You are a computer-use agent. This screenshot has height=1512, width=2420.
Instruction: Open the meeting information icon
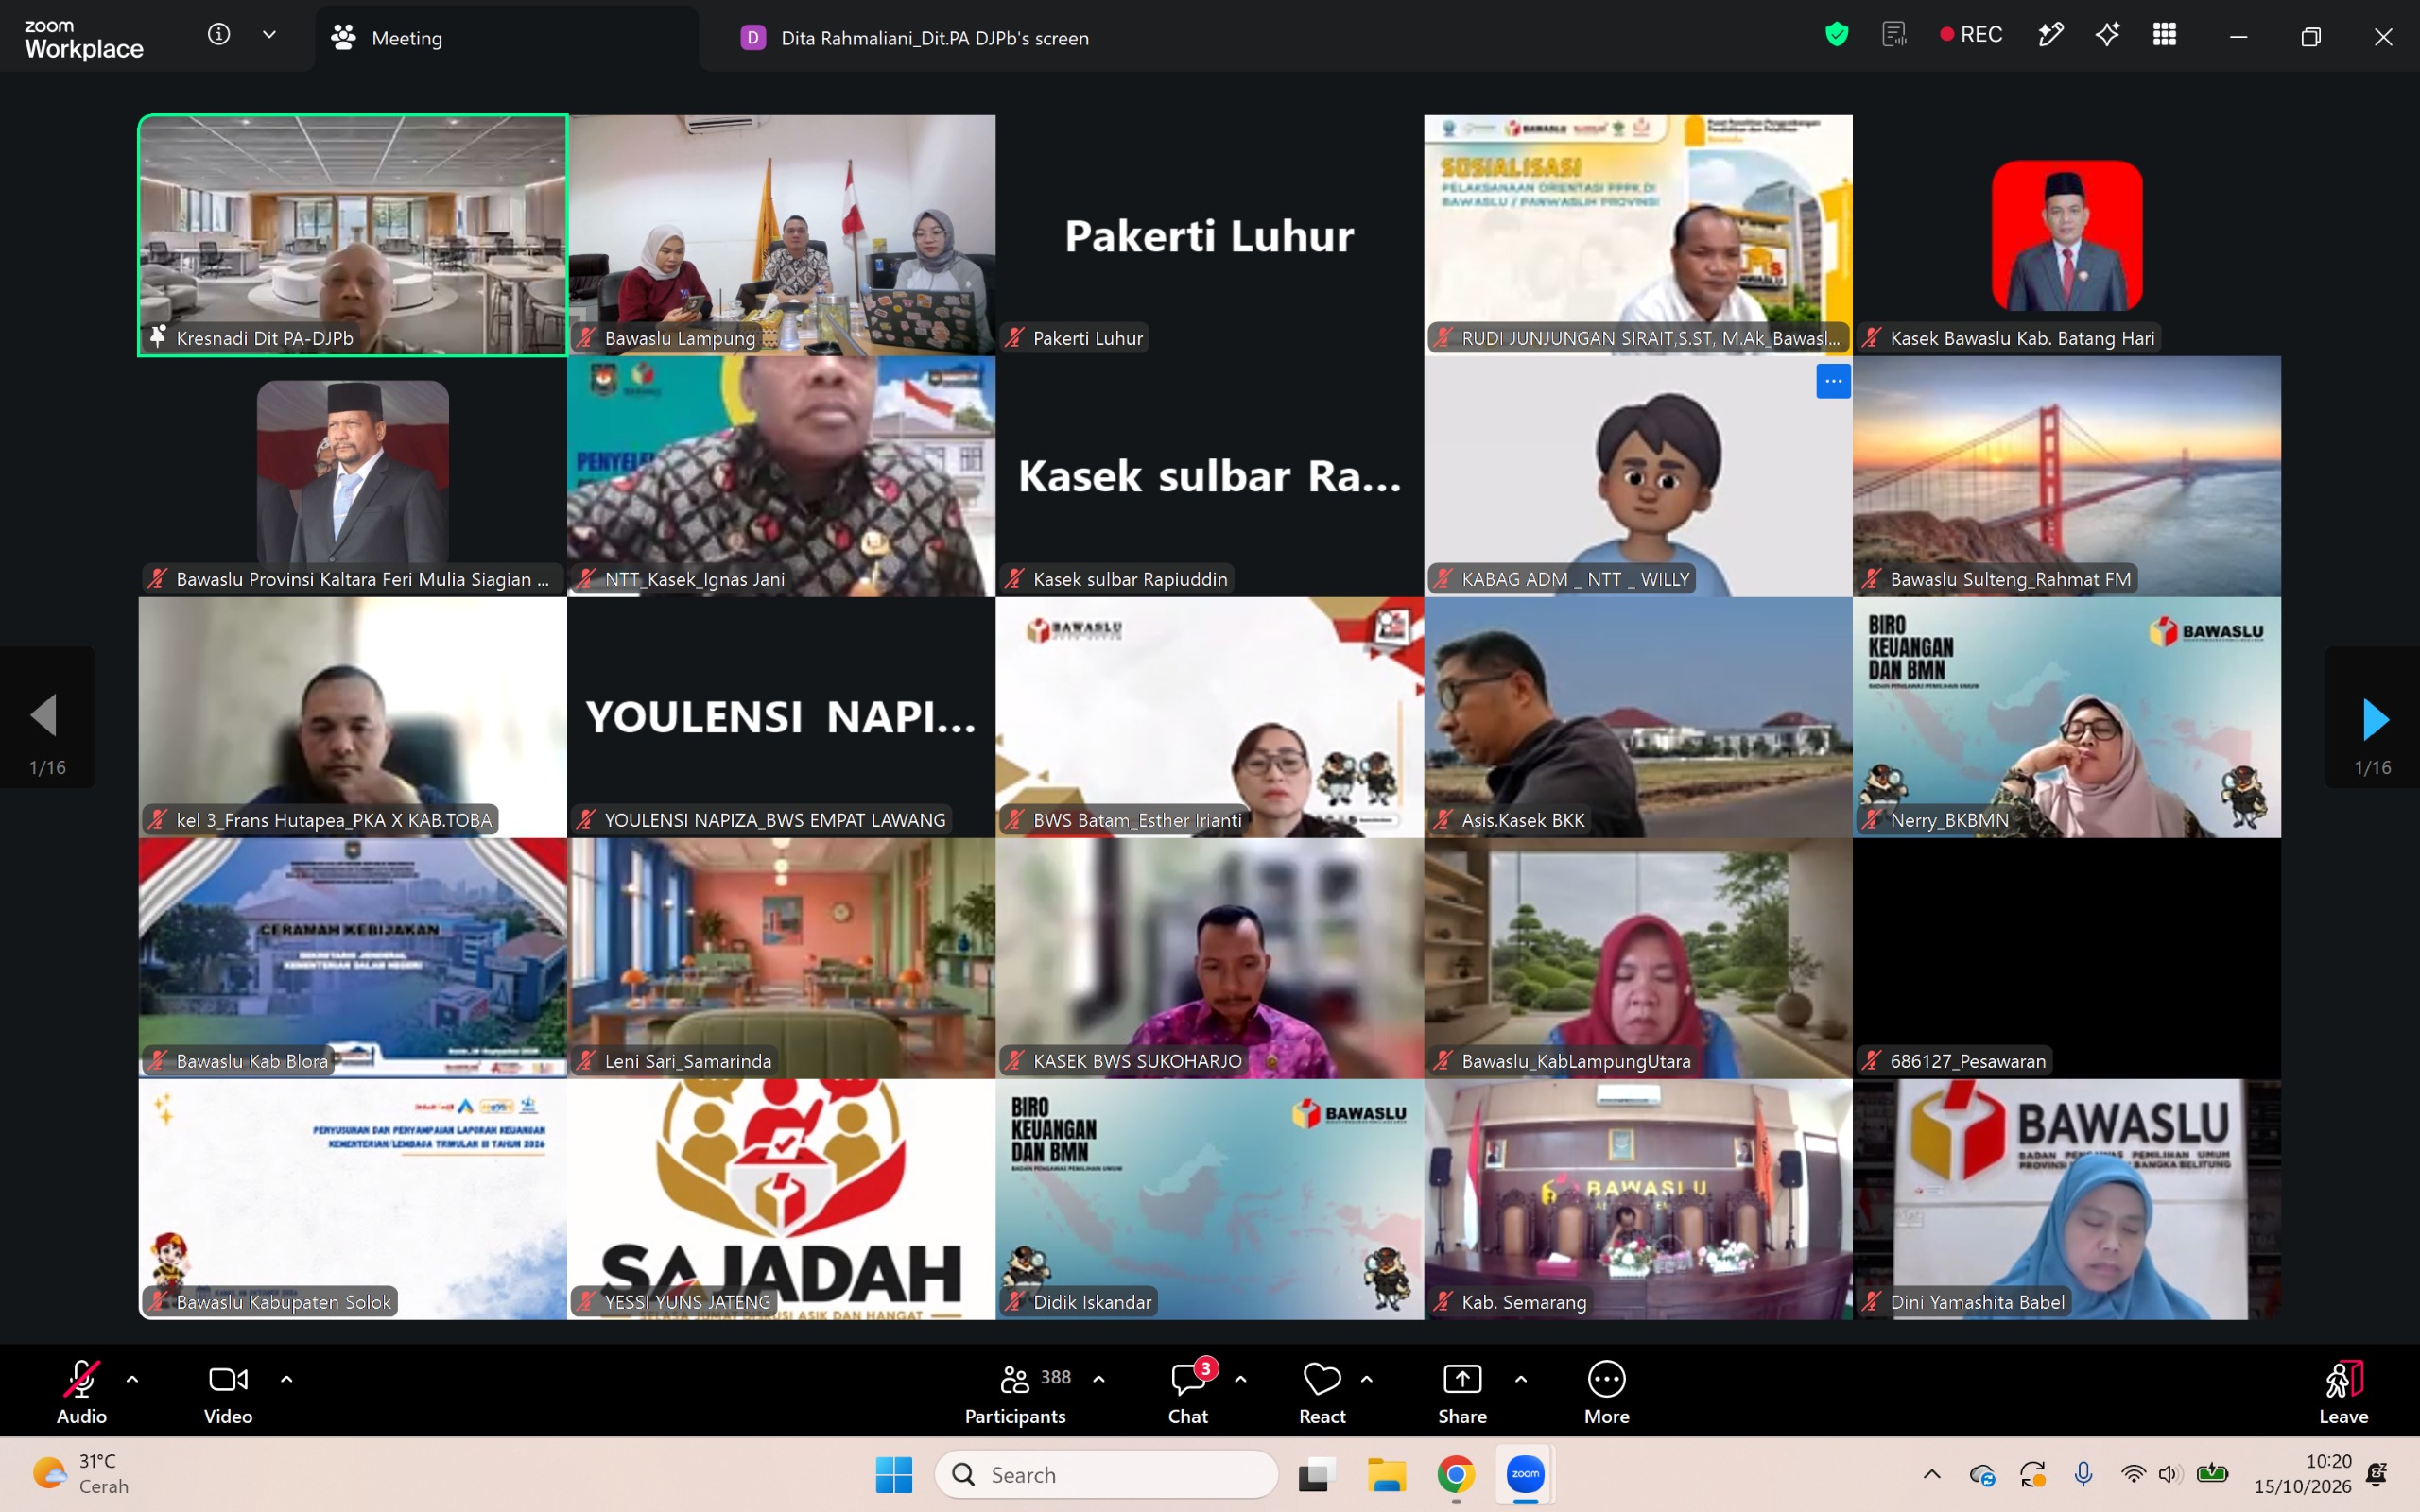[219, 35]
